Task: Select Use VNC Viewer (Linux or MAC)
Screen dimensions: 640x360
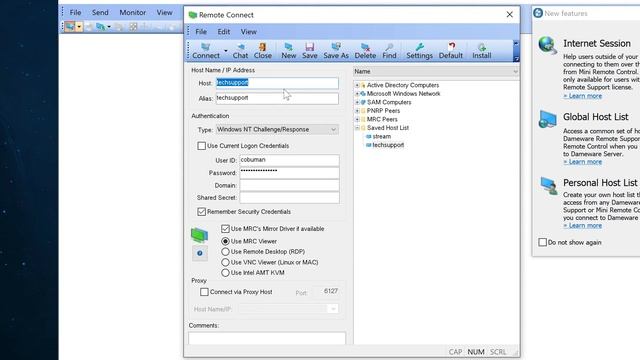Action: pos(225,262)
